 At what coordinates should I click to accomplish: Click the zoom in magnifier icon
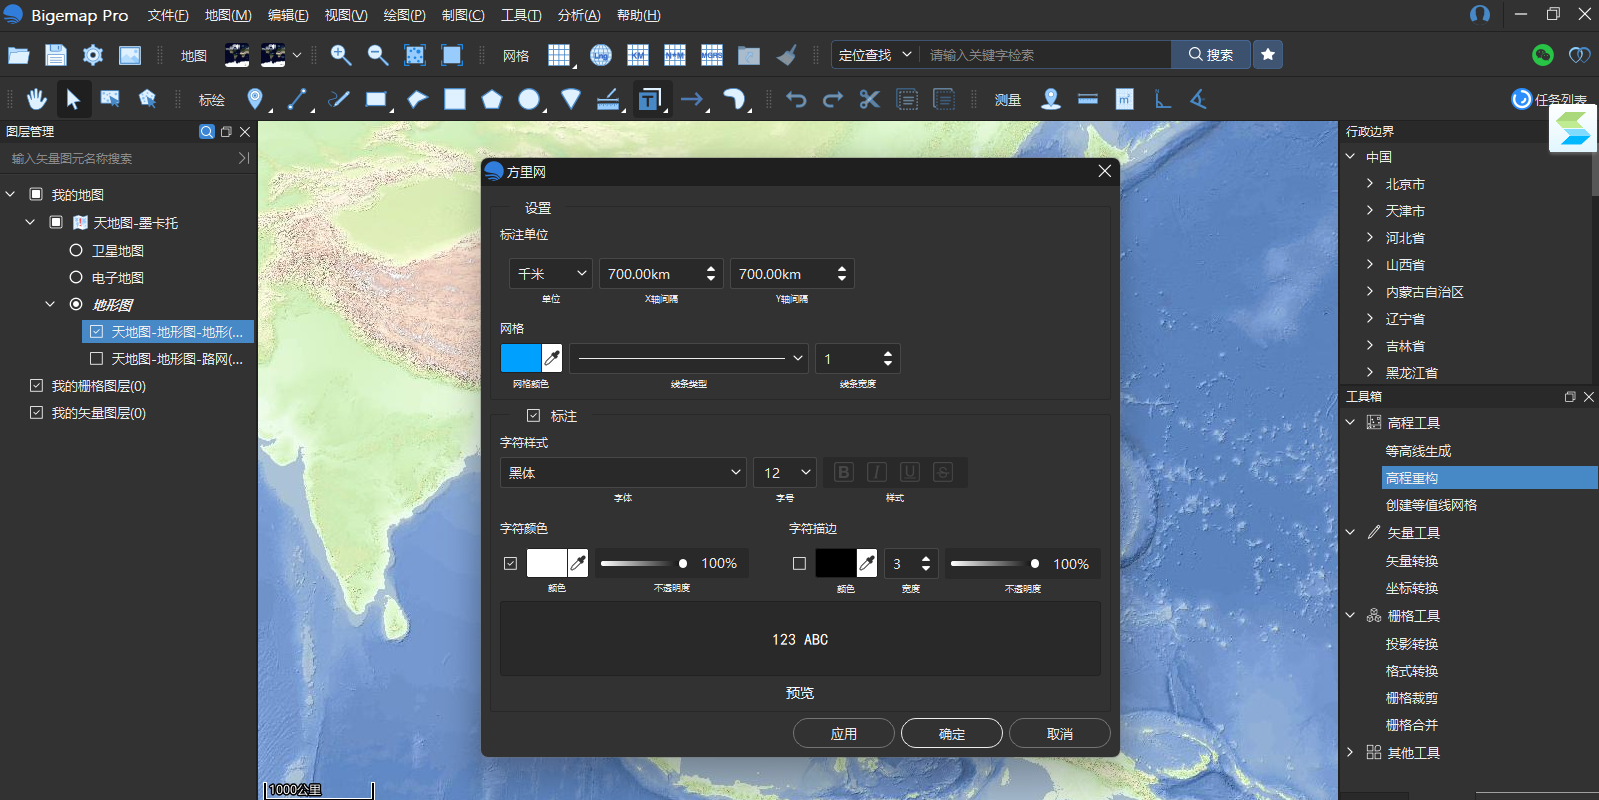[x=340, y=55]
